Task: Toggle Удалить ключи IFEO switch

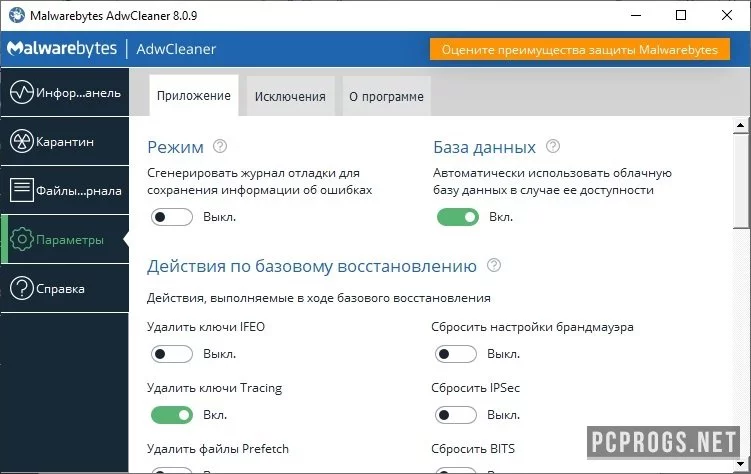Action: pyautogui.click(x=171, y=354)
